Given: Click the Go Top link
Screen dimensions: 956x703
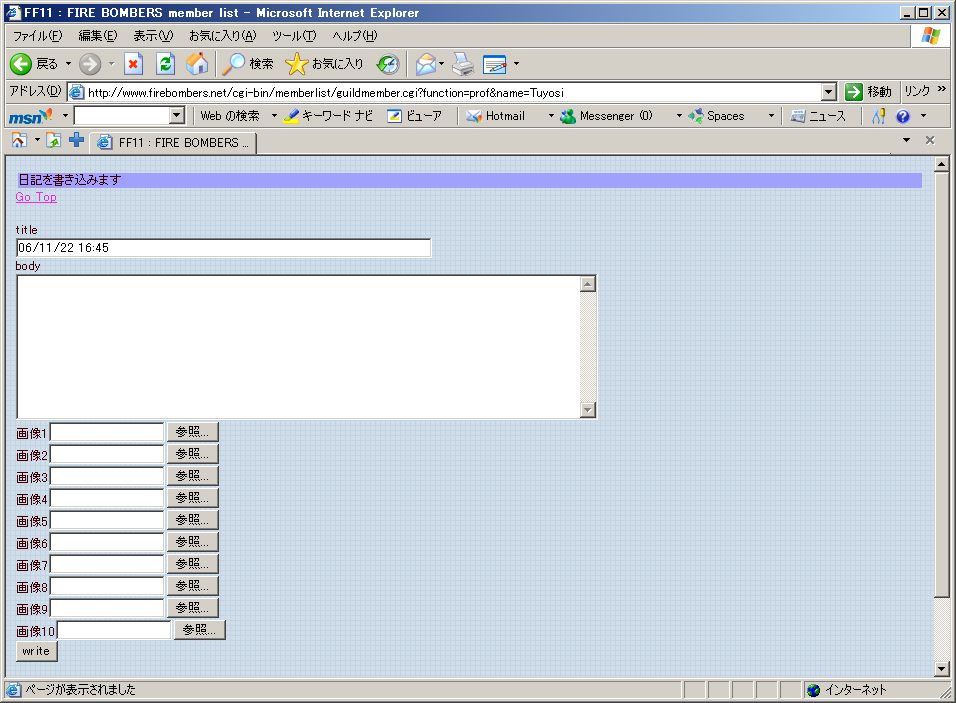Looking at the screenshot, I should pos(36,197).
